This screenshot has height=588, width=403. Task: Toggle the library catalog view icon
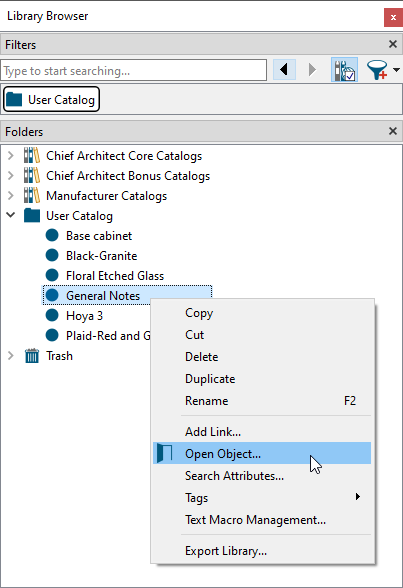coord(344,70)
